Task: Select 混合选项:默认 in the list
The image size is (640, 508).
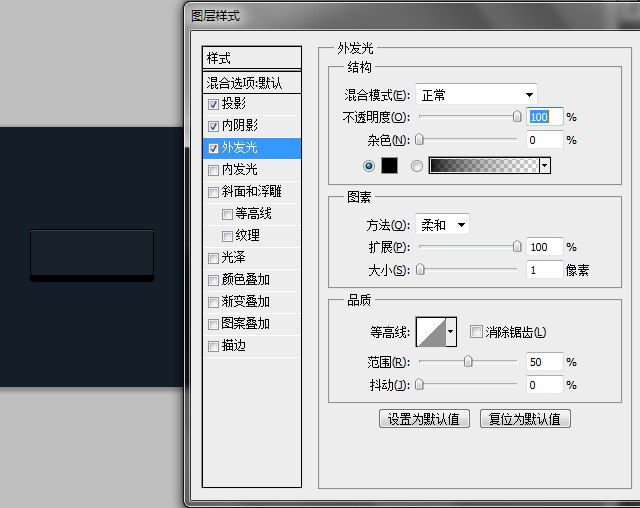Action: pos(252,83)
